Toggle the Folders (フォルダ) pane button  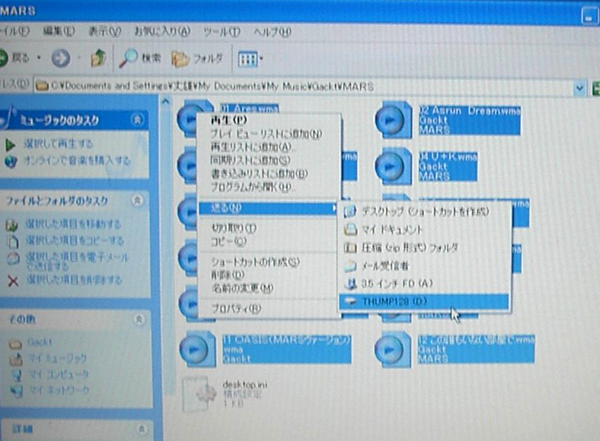197,59
